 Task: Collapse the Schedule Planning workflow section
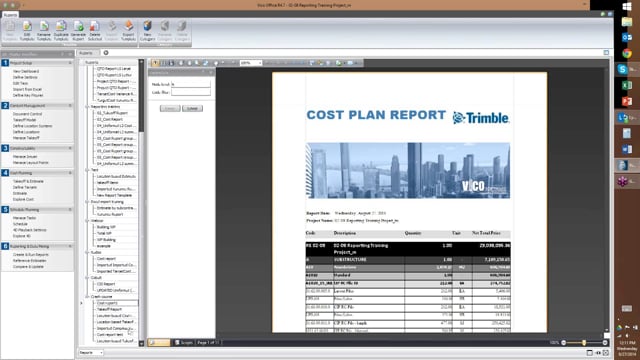pos(70,210)
